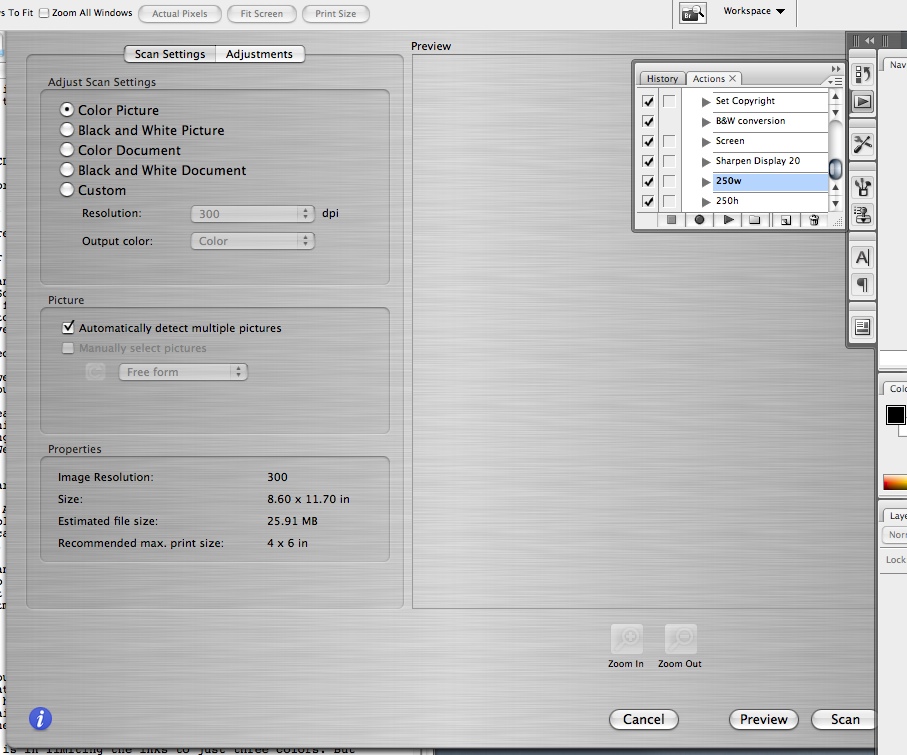Uncheck Automatically detect multiple pictures
Screen dimensions: 907x755
click(69, 328)
